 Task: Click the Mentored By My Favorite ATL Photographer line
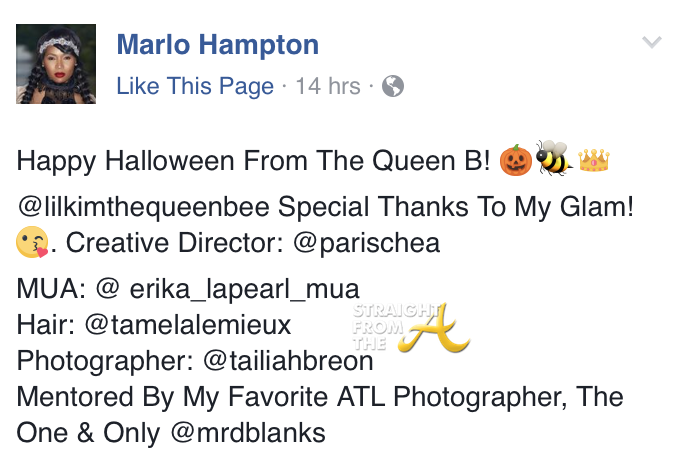[x=320, y=397]
